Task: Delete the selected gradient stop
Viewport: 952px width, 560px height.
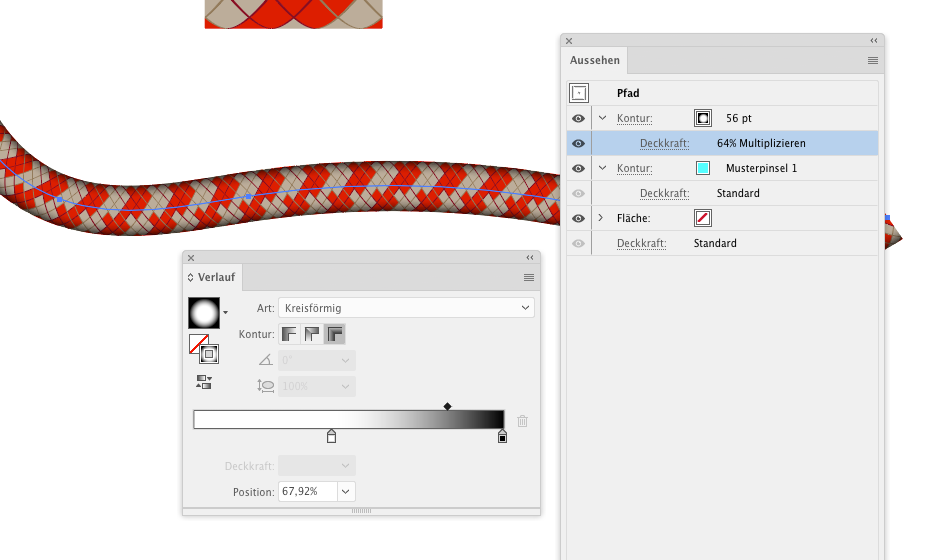Action: tap(522, 420)
